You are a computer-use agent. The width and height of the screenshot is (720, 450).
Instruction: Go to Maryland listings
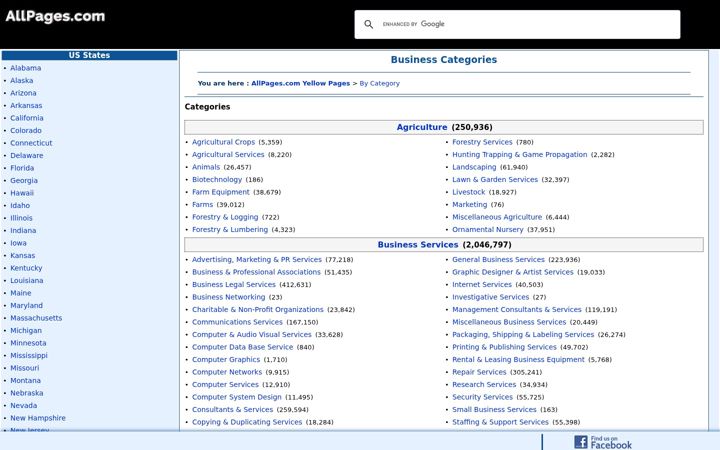coord(26,305)
